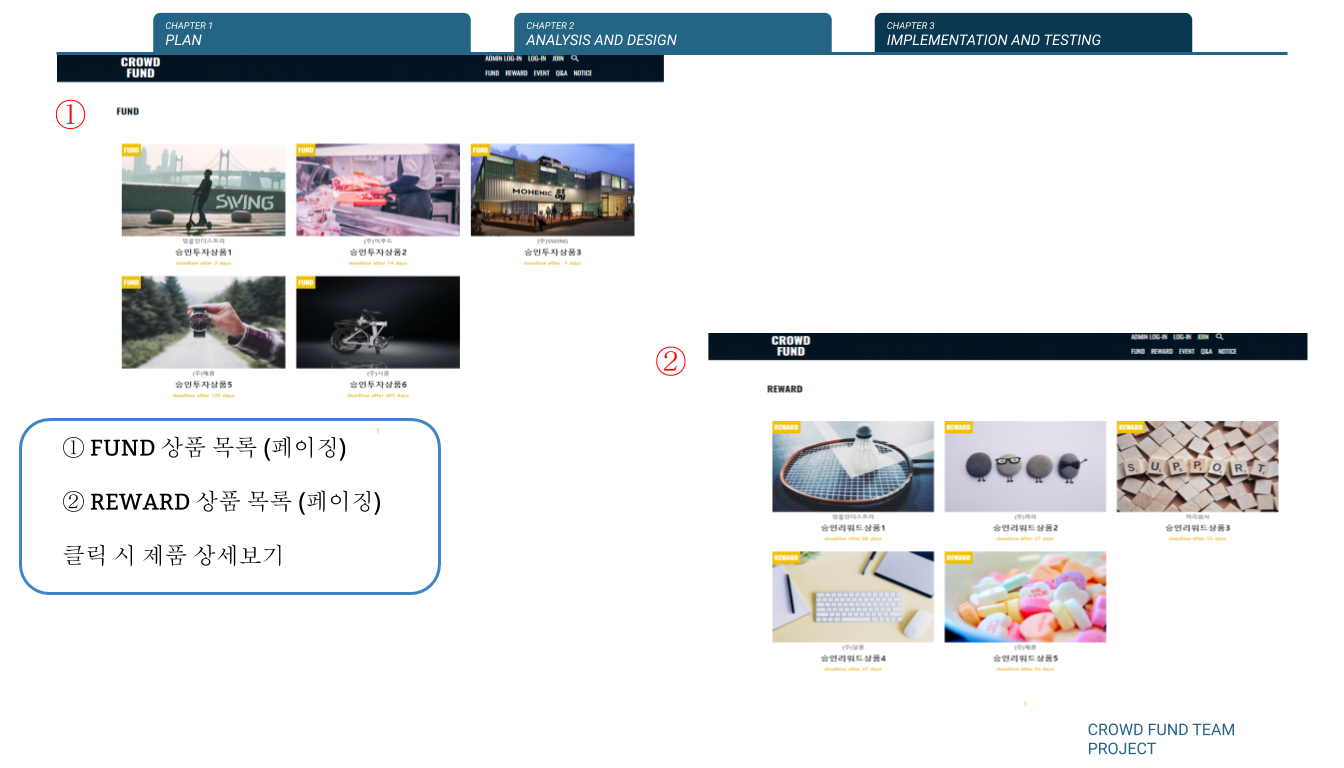1344x768 pixels.
Task: Select REWARD menu in FUND page navbar
Action: pyautogui.click(x=516, y=73)
